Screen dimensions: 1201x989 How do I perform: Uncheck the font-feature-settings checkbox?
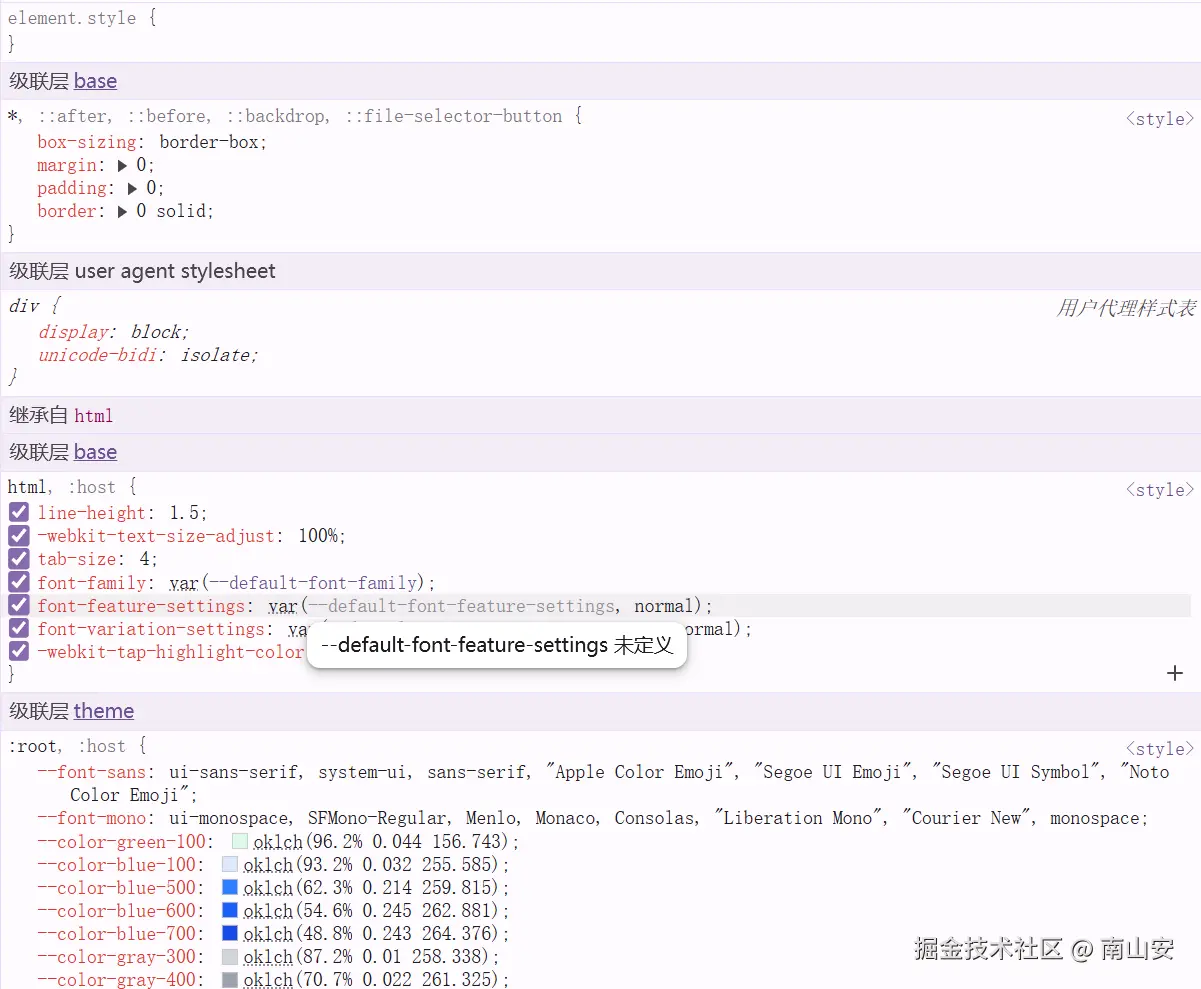click(19, 605)
